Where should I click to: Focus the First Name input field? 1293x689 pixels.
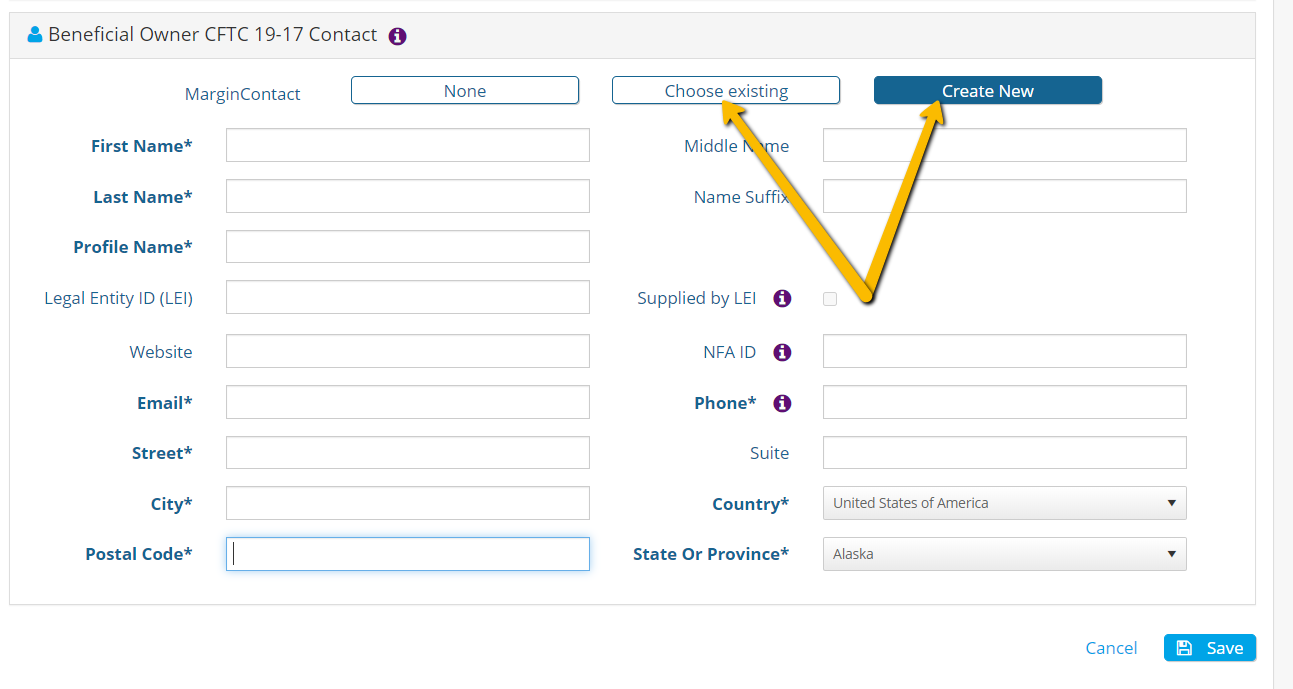(408, 145)
